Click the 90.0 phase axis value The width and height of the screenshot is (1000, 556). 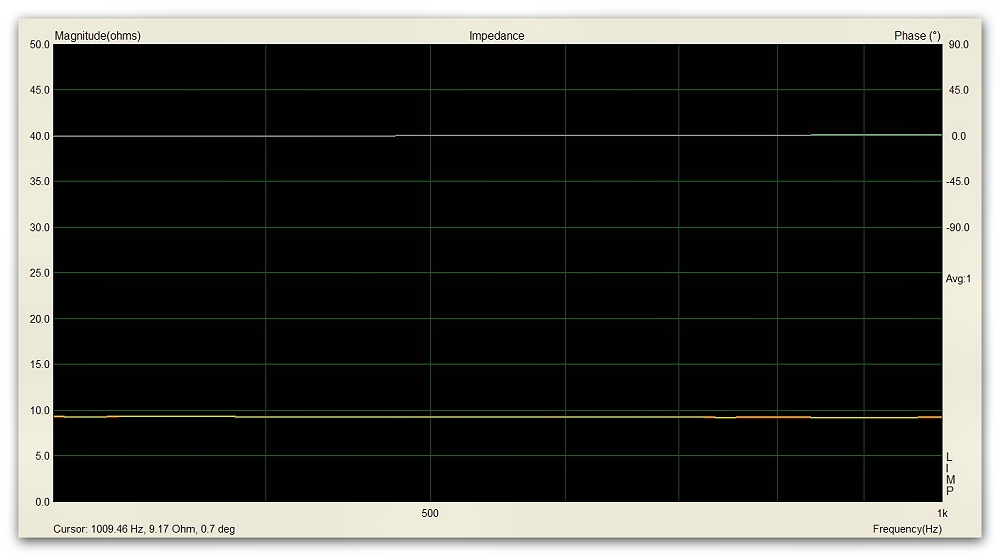(x=957, y=45)
